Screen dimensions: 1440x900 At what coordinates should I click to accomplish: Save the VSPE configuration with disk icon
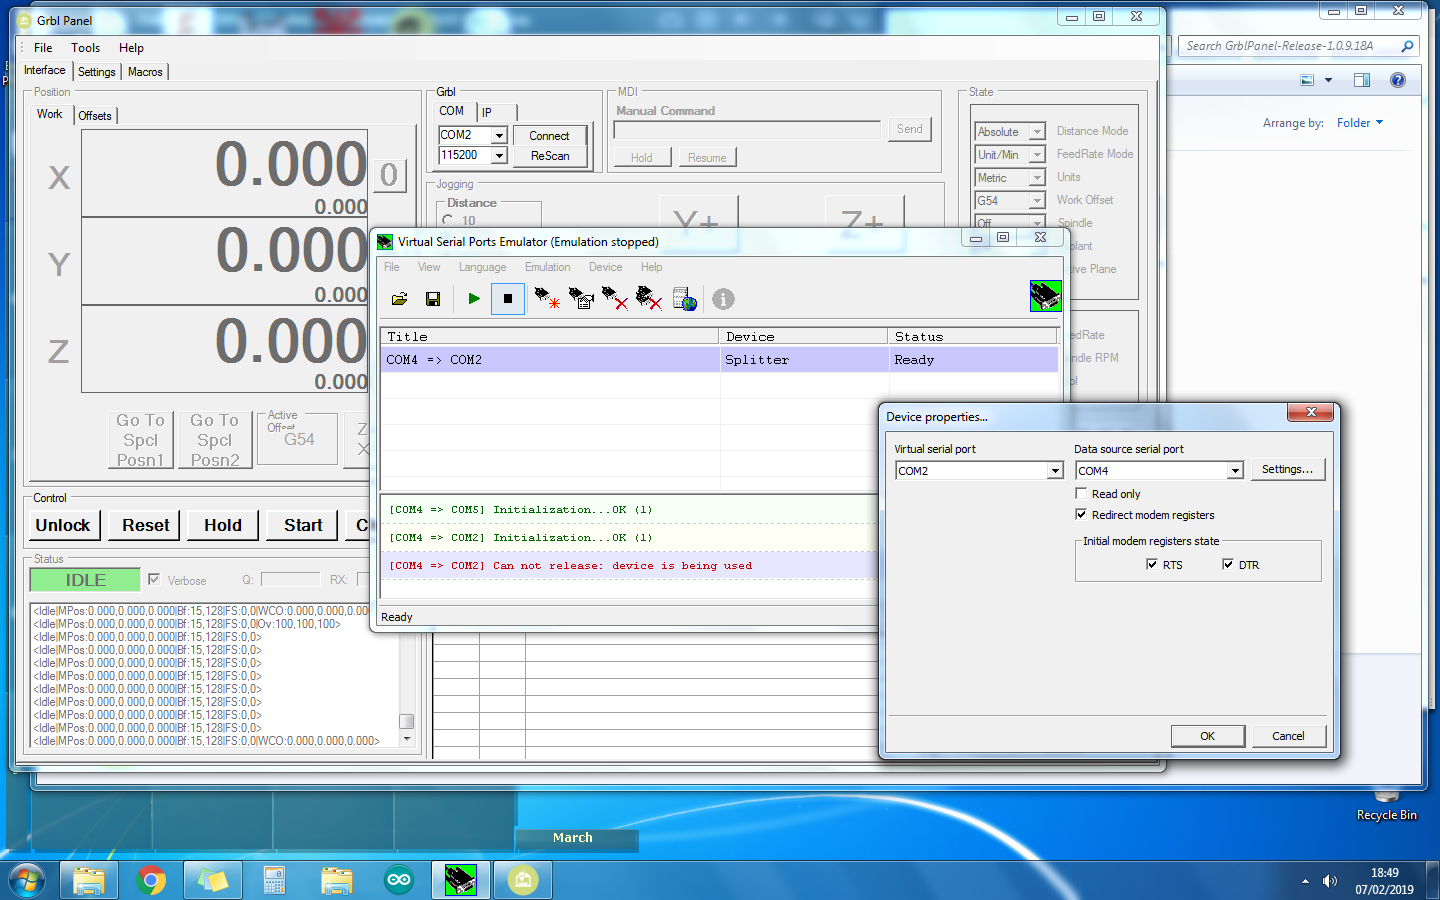433,299
